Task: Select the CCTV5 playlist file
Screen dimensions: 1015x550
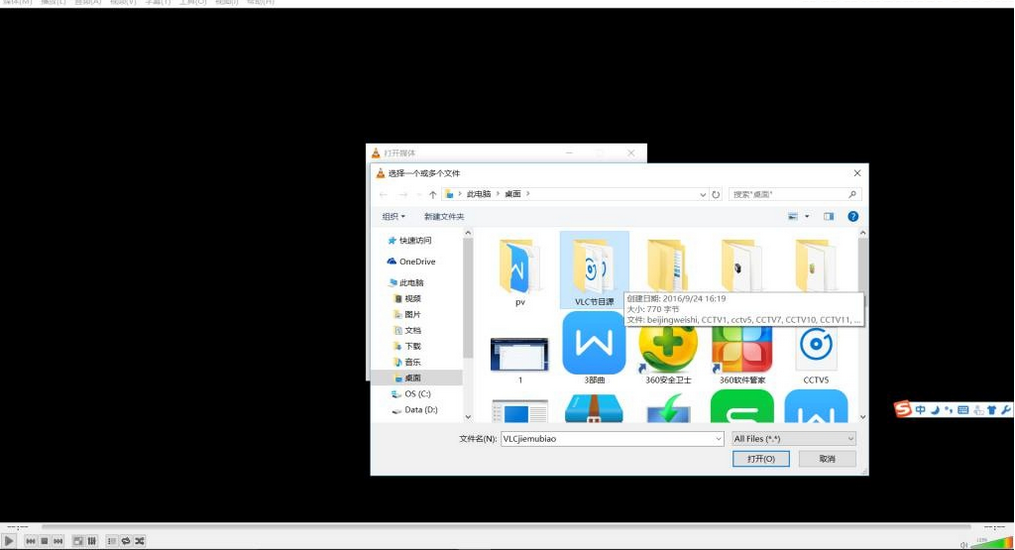Action: (x=816, y=355)
